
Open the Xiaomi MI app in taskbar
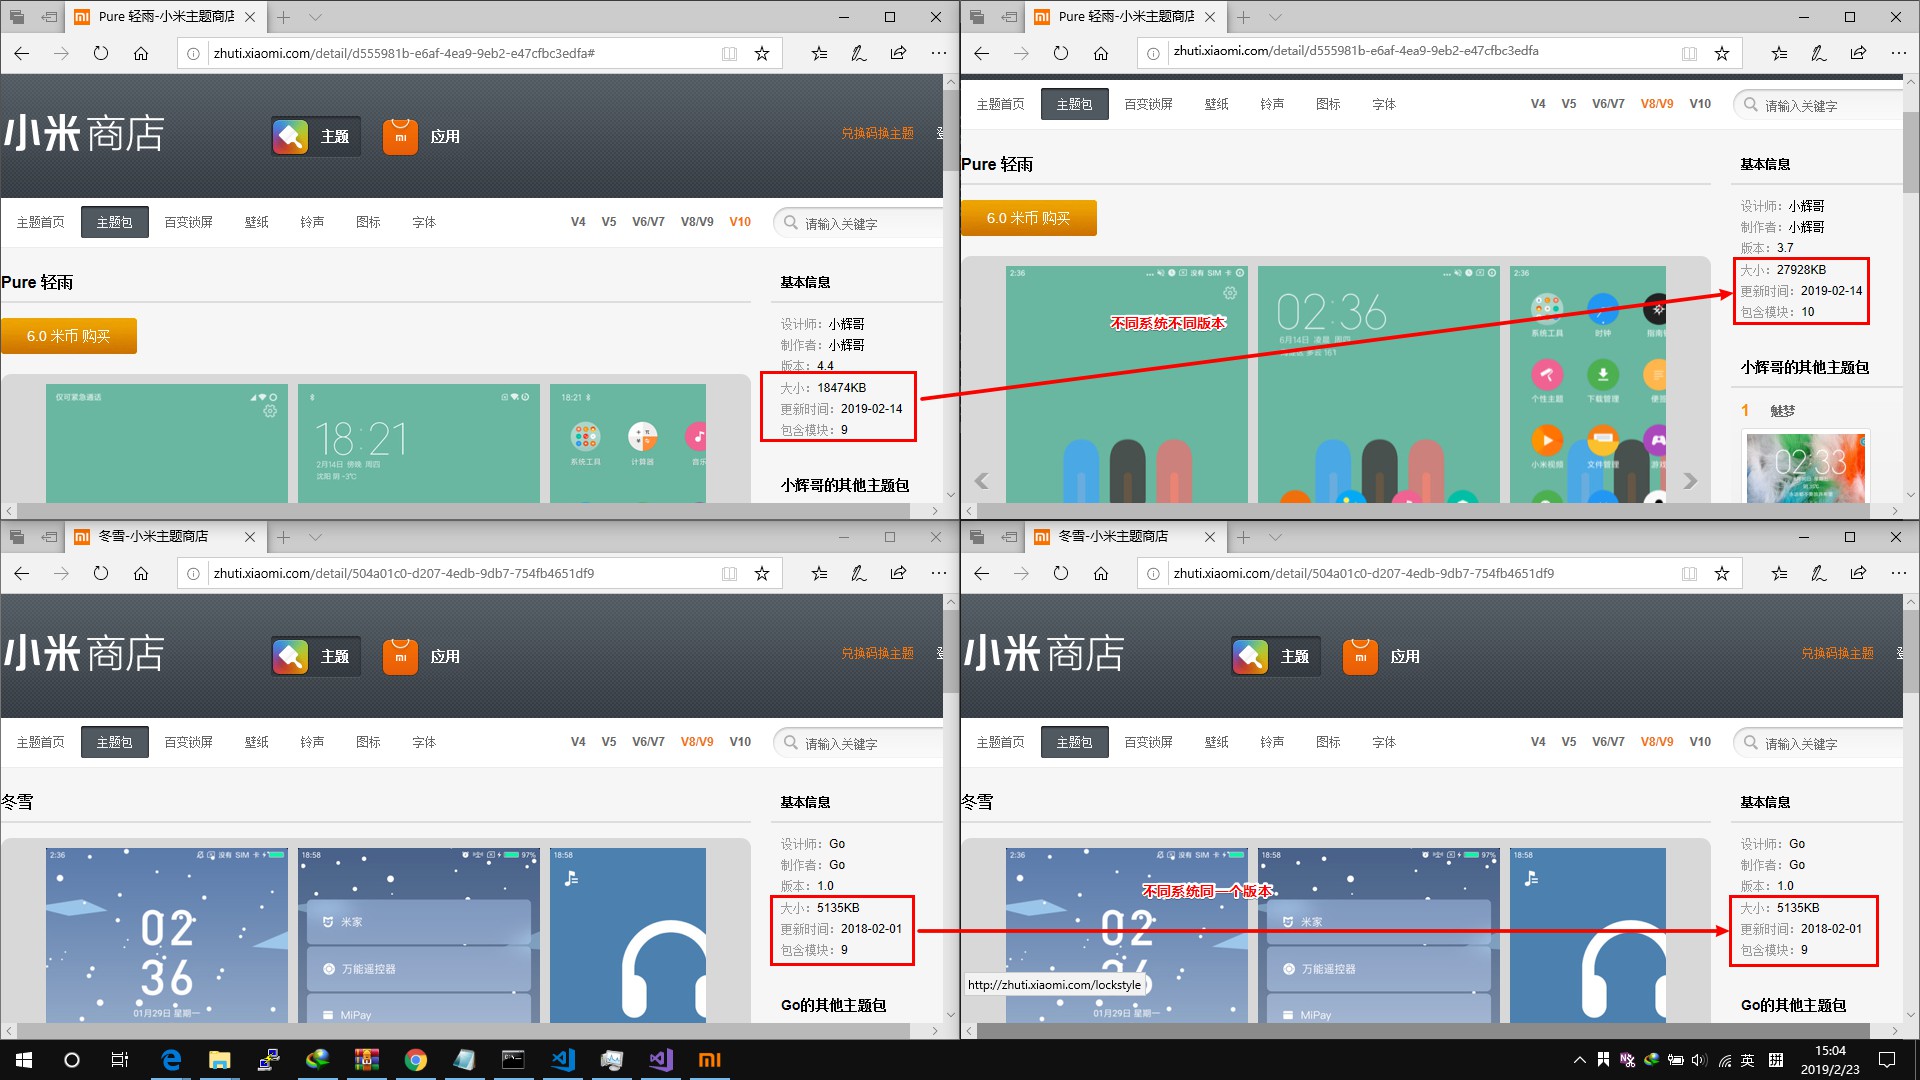pos(709,1060)
